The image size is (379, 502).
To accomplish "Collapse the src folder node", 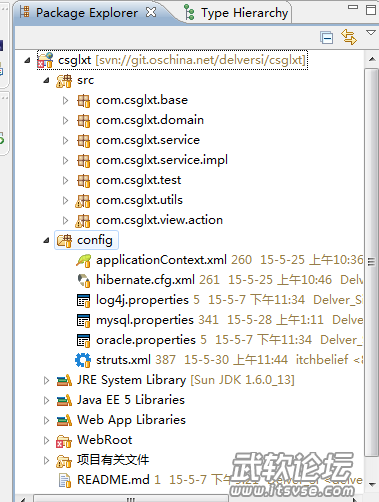I will [x=47, y=80].
